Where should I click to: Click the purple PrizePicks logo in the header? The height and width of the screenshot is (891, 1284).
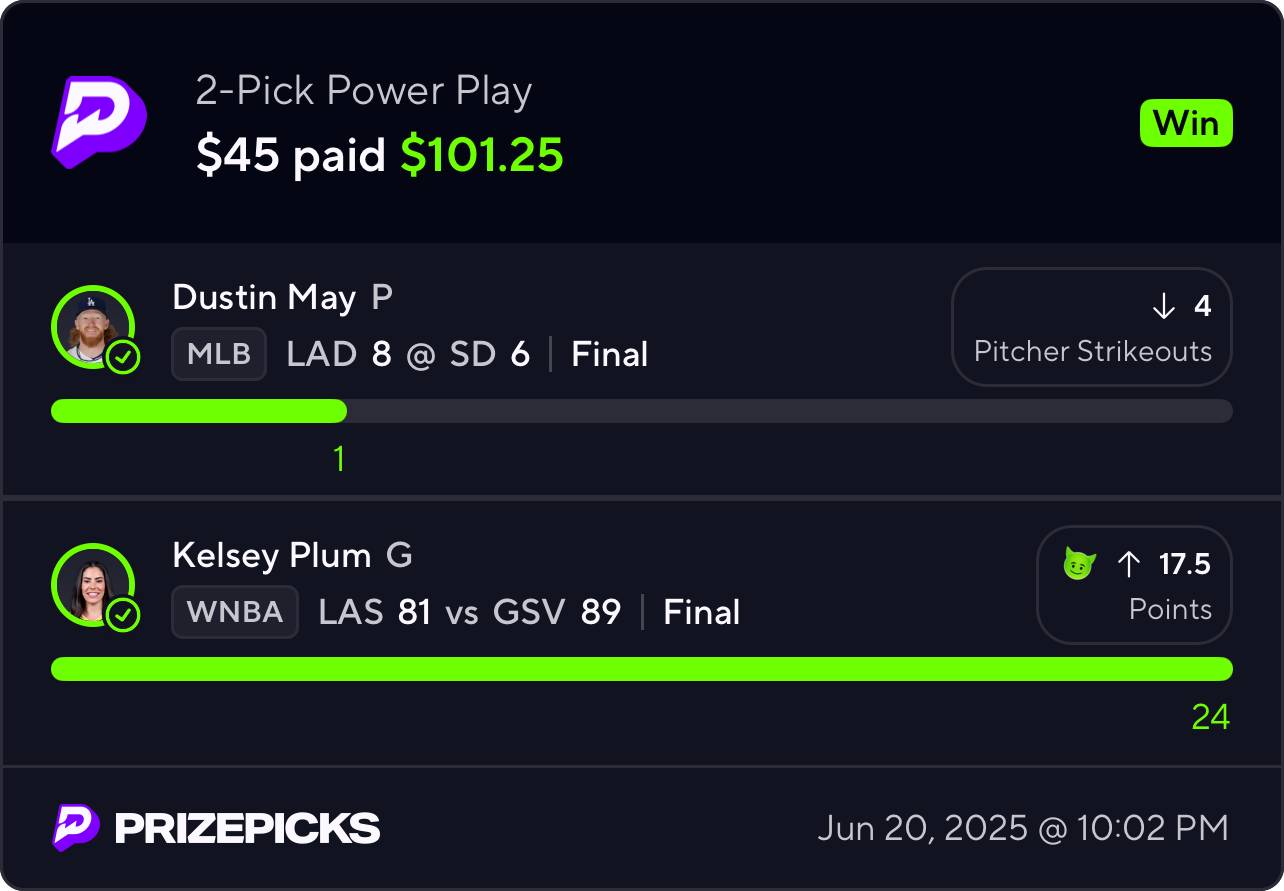(x=99, y=122)
